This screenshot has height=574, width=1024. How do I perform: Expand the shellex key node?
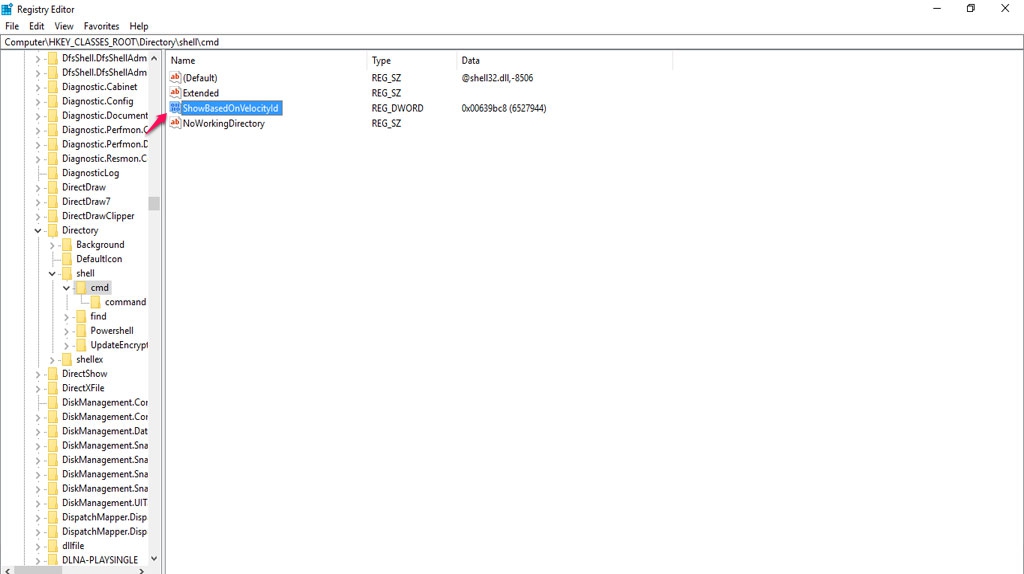tap(53, 359)
